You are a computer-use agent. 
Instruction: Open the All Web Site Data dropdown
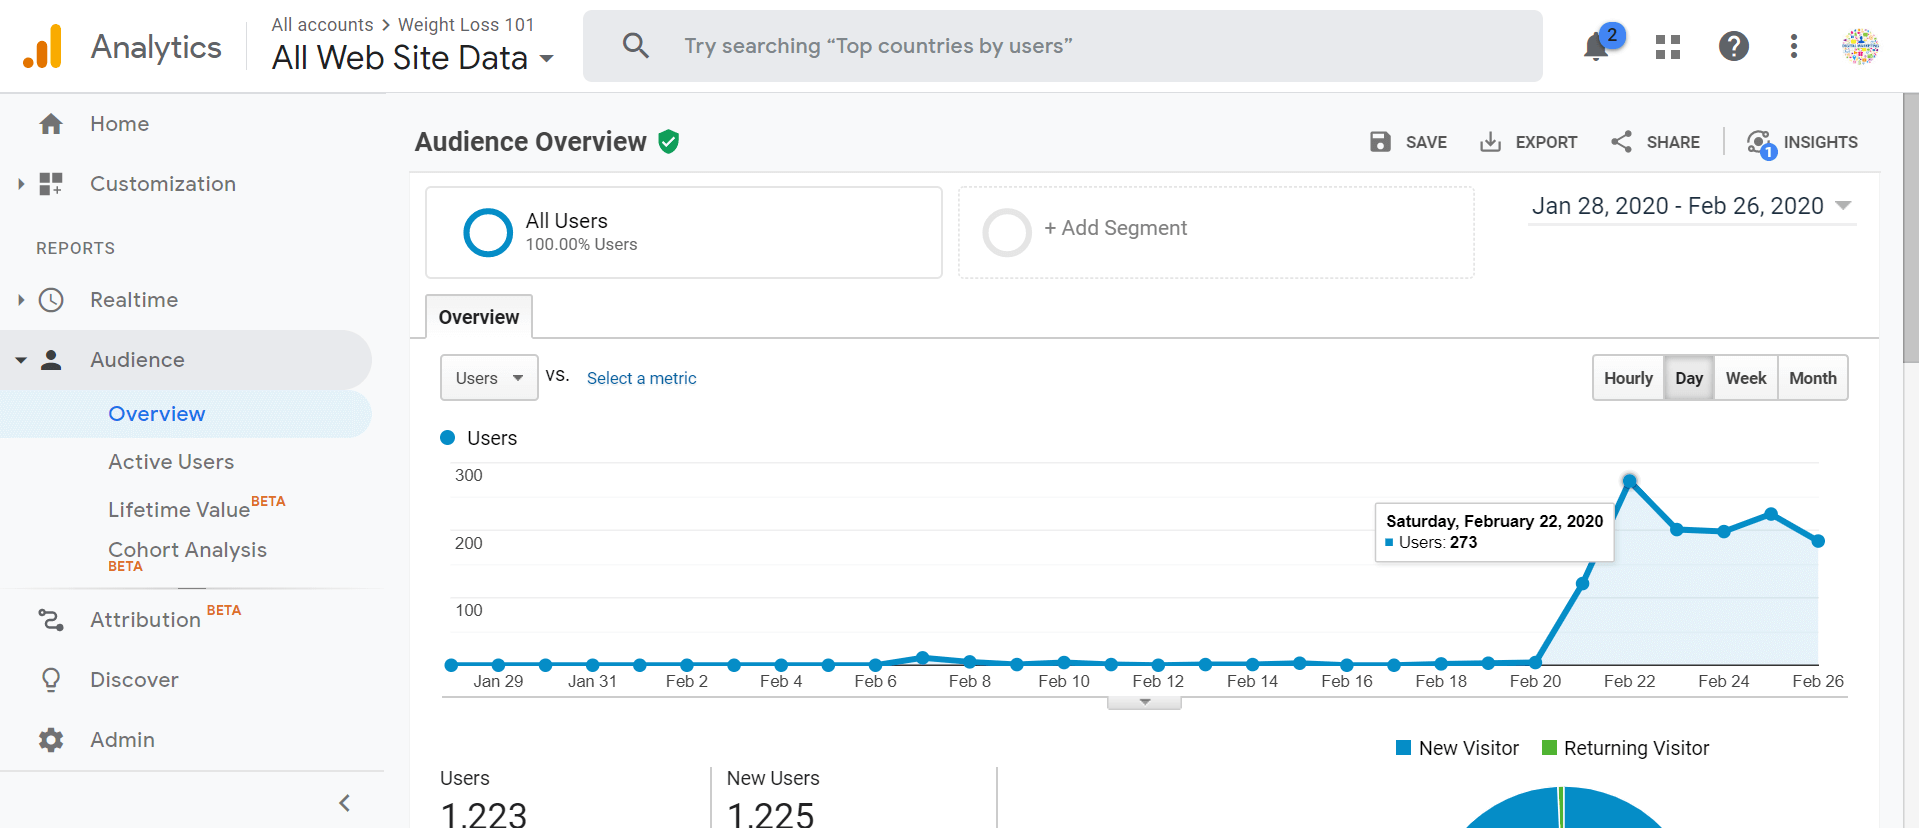412,58
